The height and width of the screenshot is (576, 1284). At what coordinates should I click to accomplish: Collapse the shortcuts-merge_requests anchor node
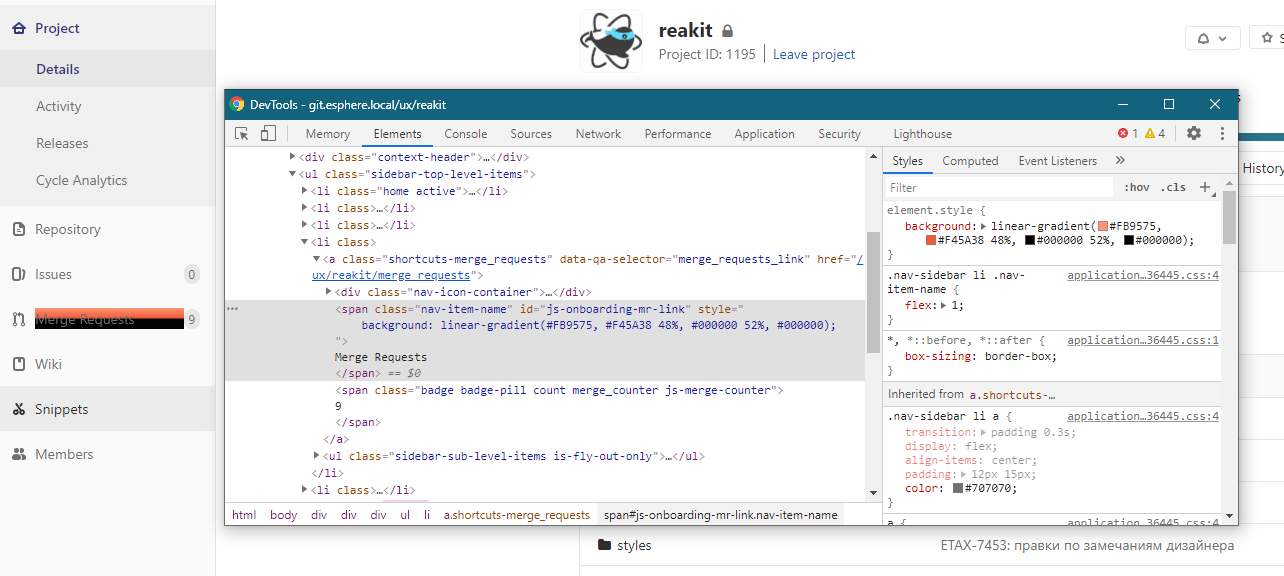click(317, 259)
